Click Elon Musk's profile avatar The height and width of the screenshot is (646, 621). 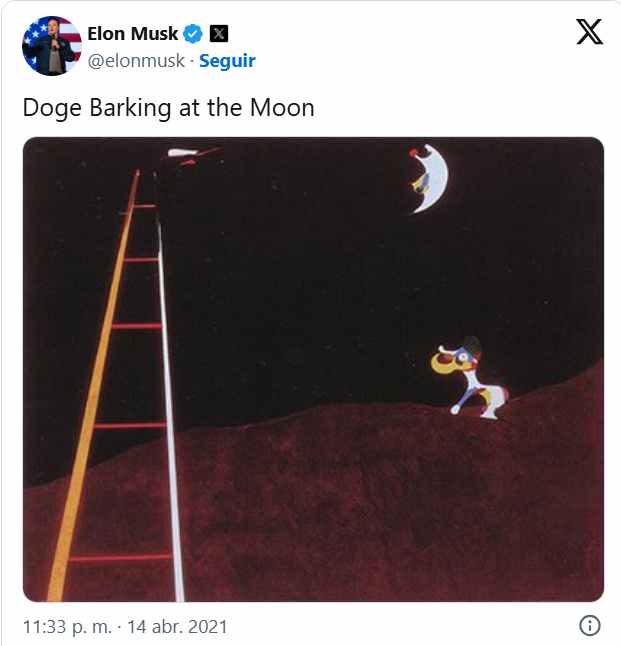click(52, 46)
